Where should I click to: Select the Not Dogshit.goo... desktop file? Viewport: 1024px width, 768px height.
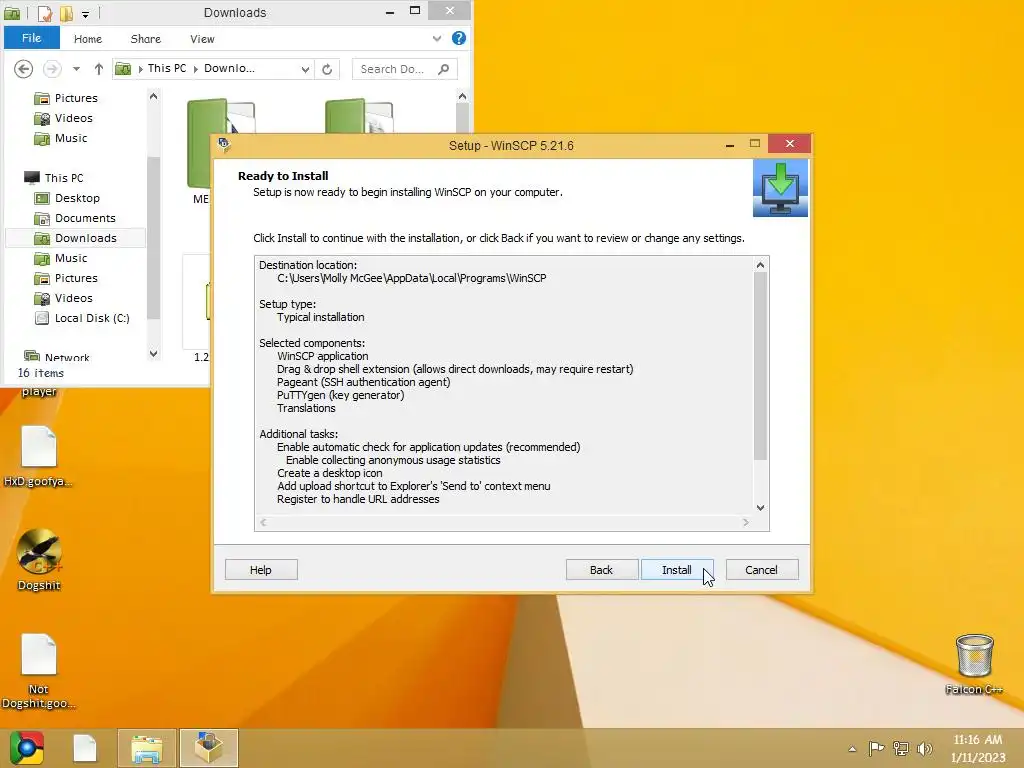click(39, 671)
